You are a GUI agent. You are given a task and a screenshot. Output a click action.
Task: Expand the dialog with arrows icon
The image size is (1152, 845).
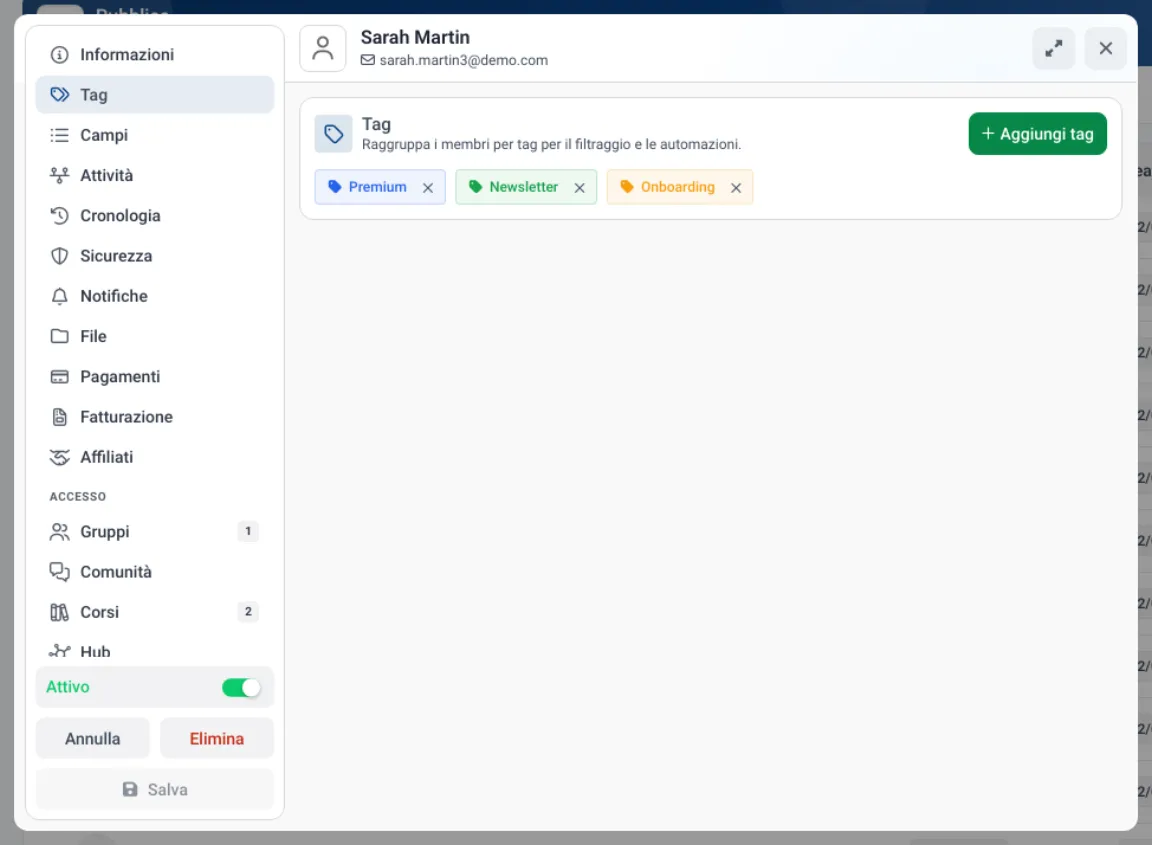[x=1054, y=48]
